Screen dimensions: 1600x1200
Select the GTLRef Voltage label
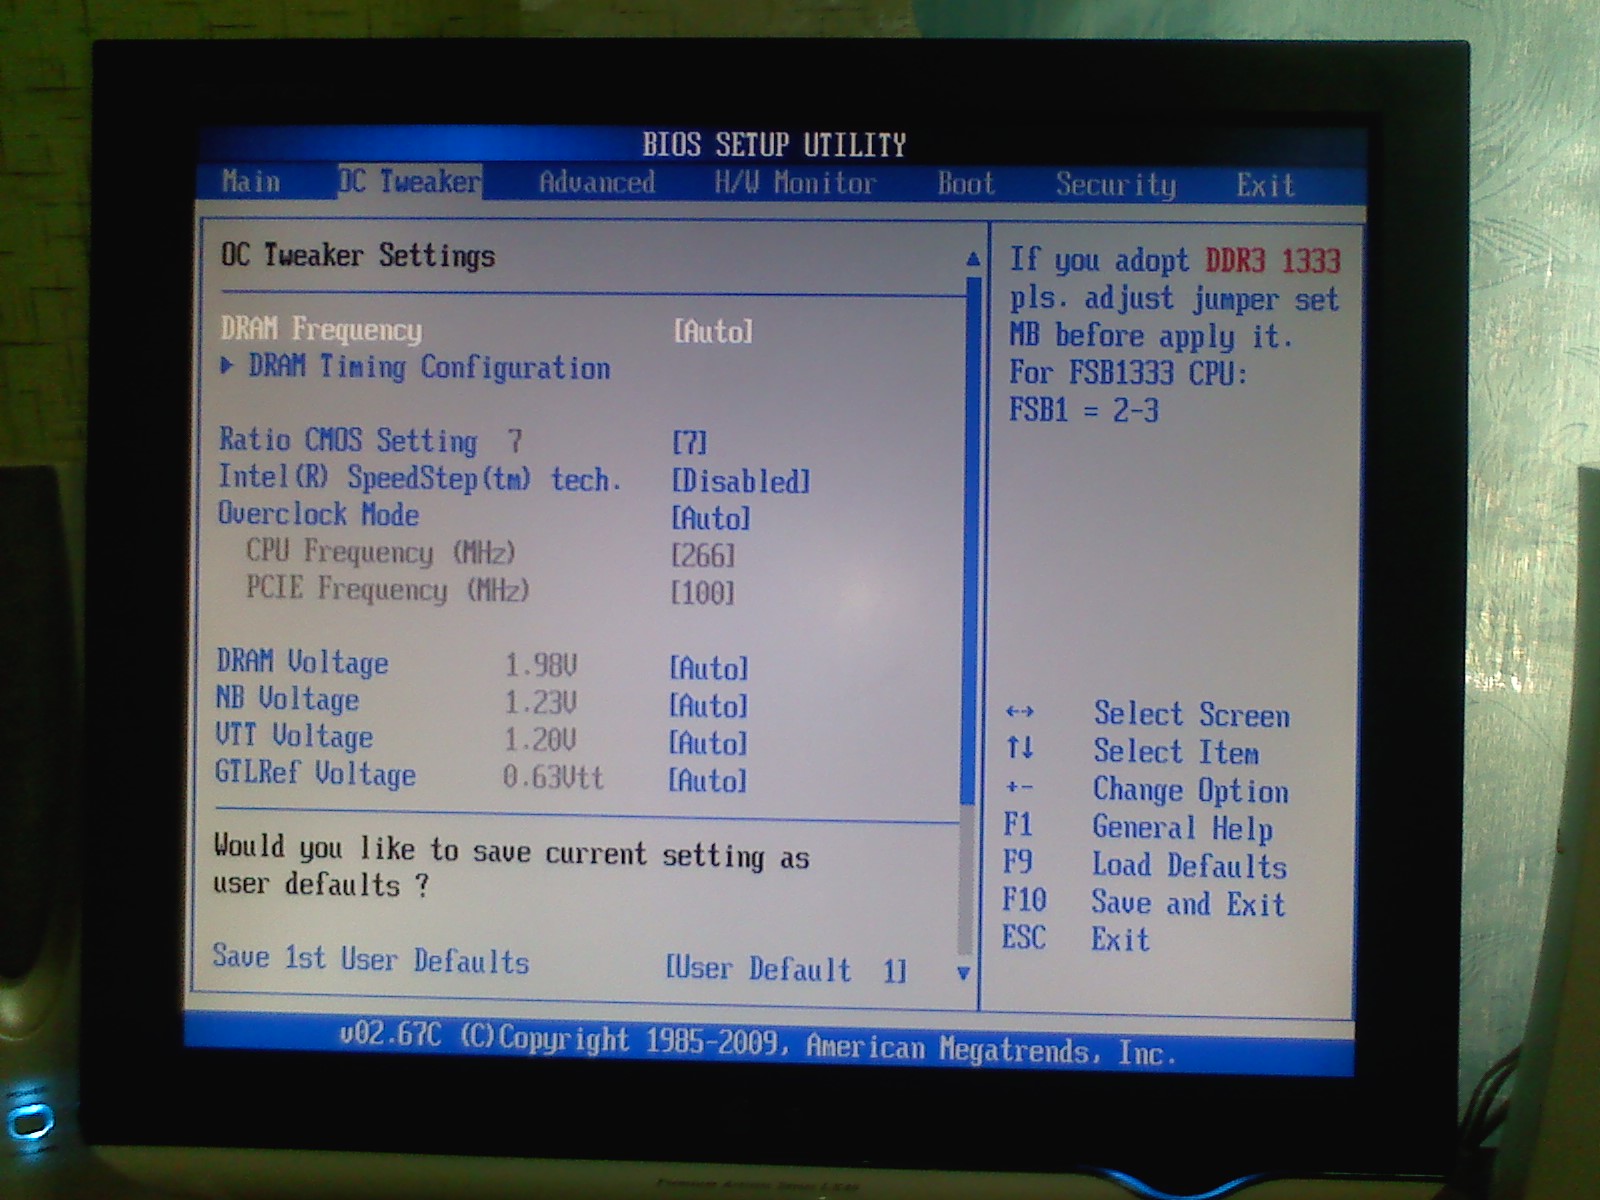tap(315, 773)
